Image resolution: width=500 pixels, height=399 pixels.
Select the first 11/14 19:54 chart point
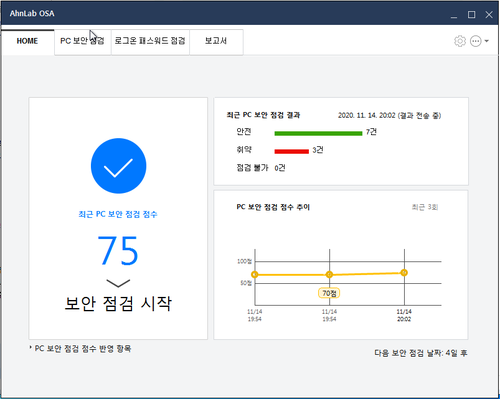[255, 275]
